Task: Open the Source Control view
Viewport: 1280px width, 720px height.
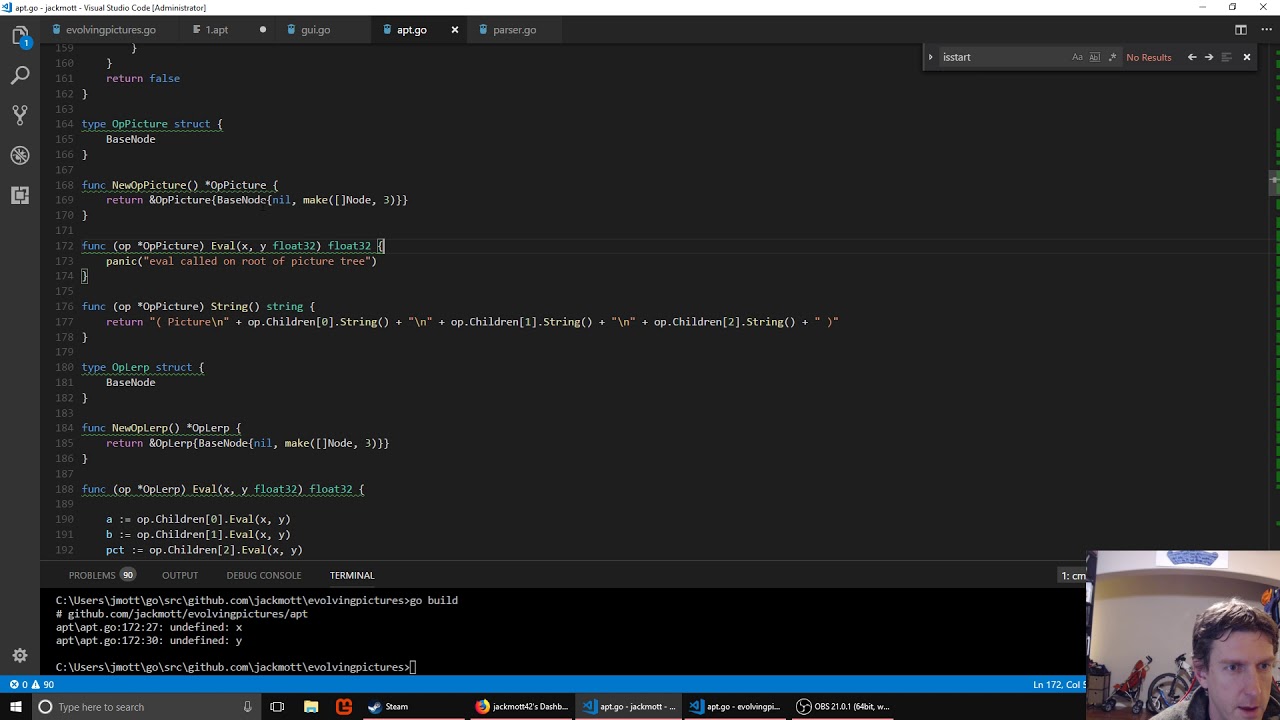Action: (20, 115)
